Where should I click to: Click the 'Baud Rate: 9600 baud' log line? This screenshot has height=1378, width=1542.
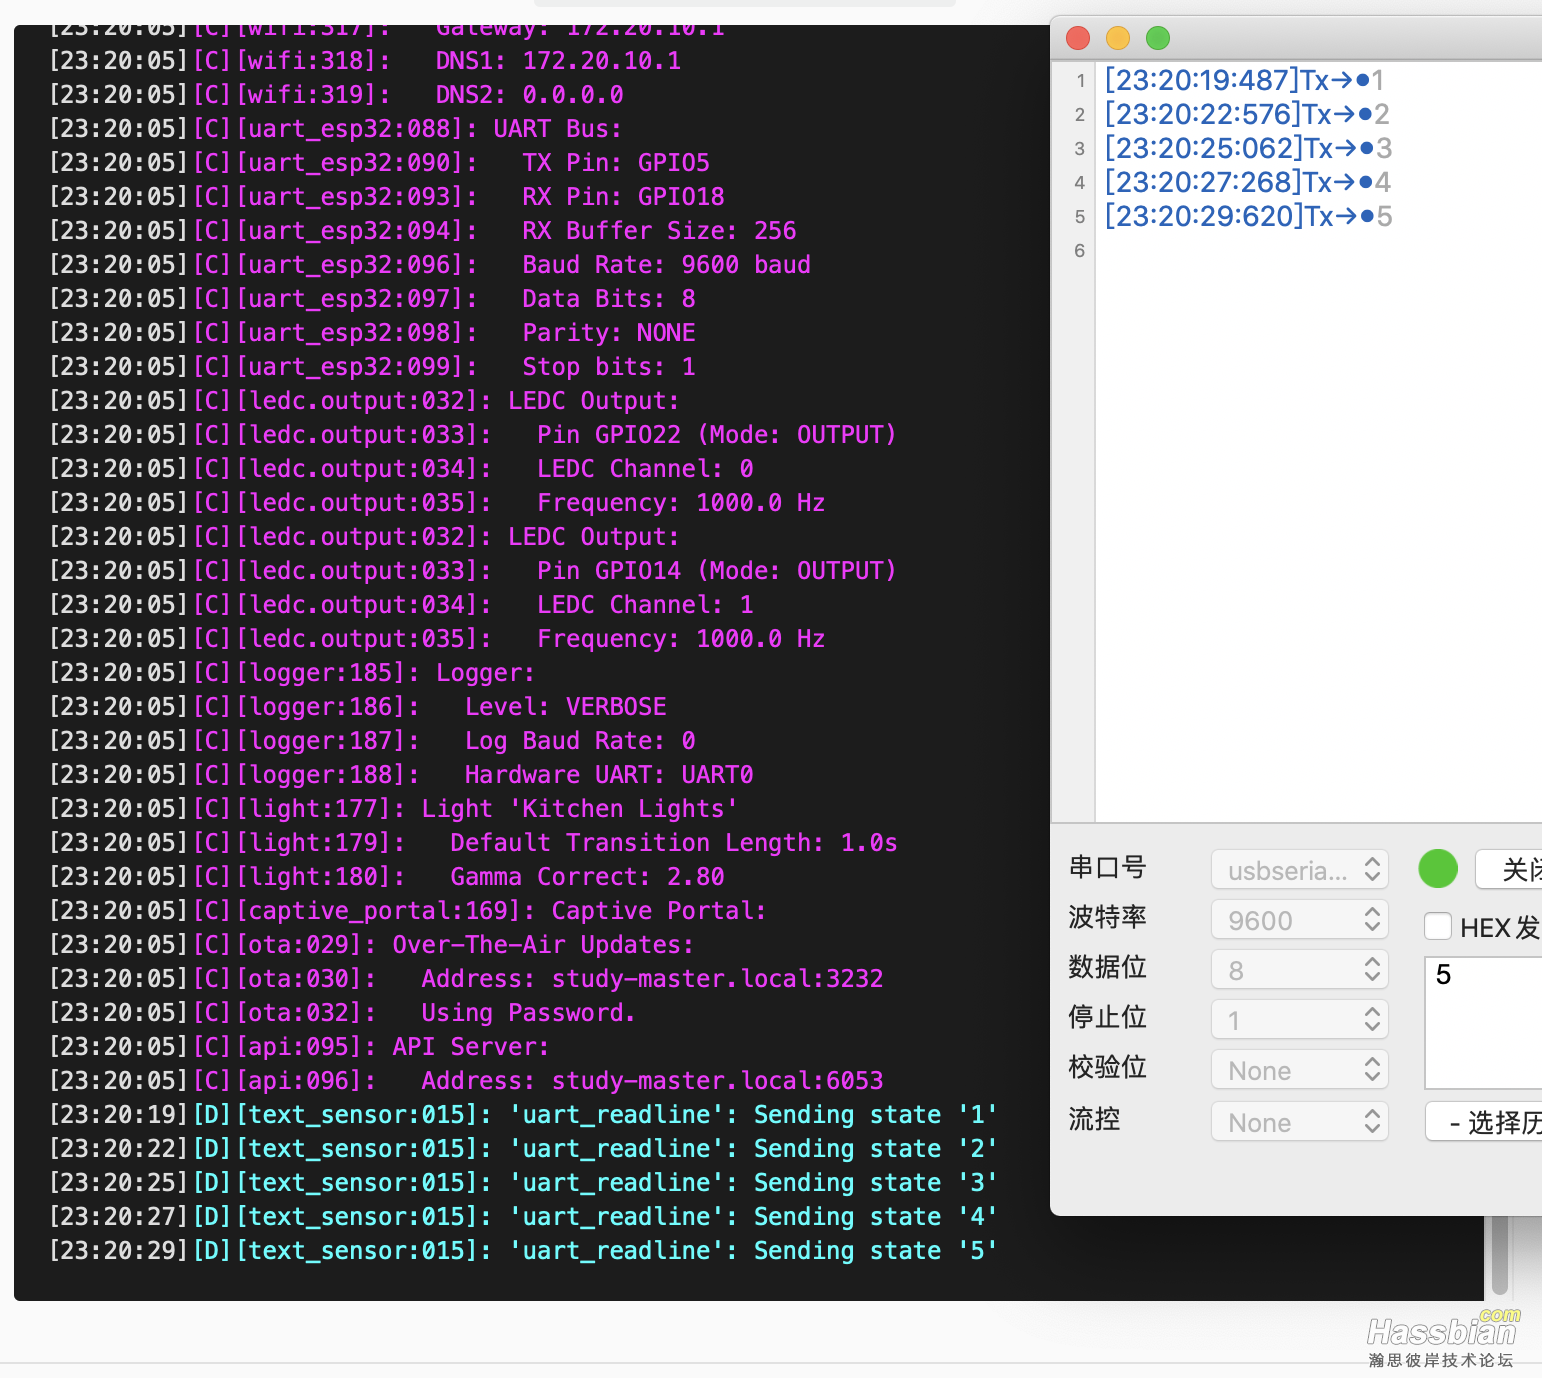click(x=430, y=264)
